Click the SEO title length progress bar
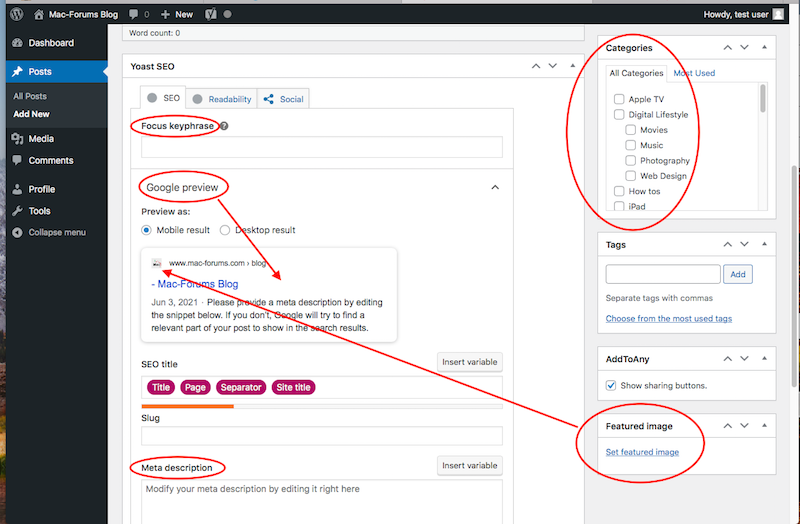 tap(321, 406)
